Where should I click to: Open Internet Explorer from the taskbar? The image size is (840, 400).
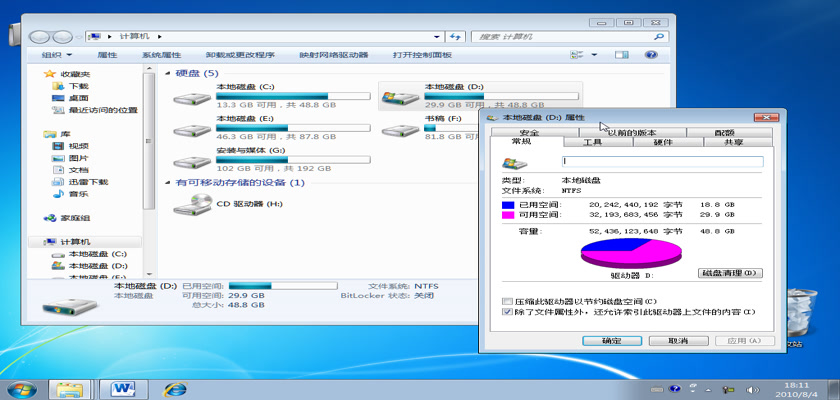click(x=175, y=387)
